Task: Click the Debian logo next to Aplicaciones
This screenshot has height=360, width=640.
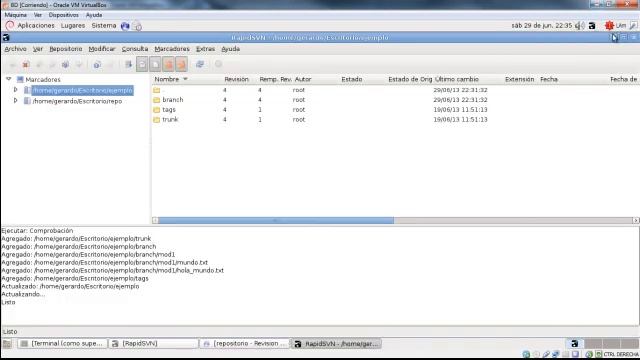Action: point(9,25)
